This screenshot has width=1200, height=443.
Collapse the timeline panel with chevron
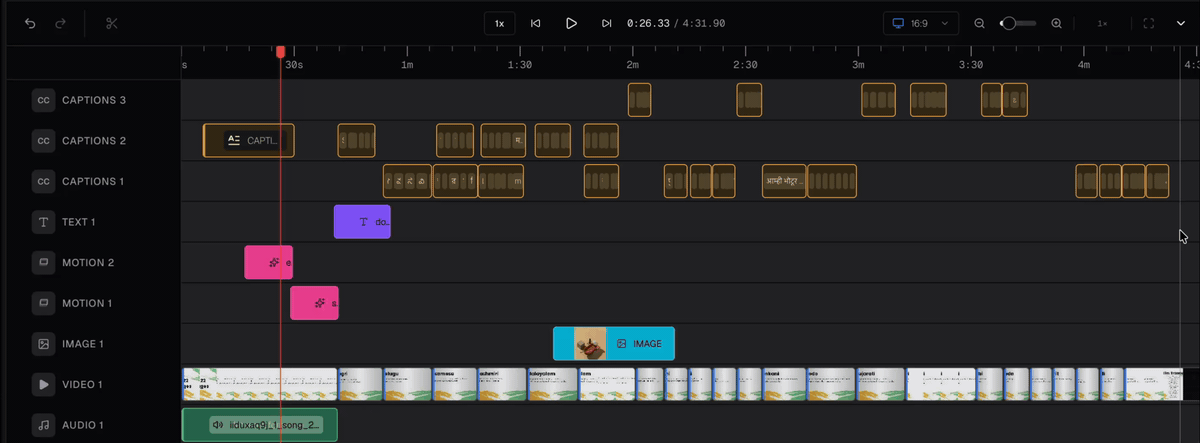point(1180,23)
